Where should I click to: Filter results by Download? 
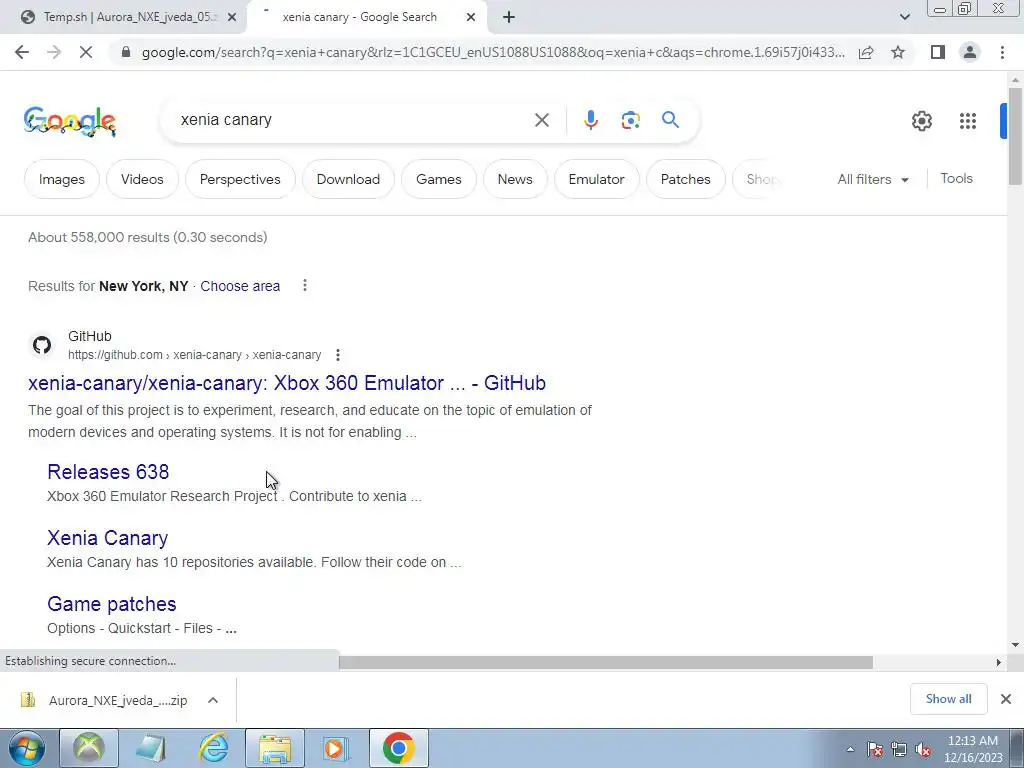[x=348, y=179]
